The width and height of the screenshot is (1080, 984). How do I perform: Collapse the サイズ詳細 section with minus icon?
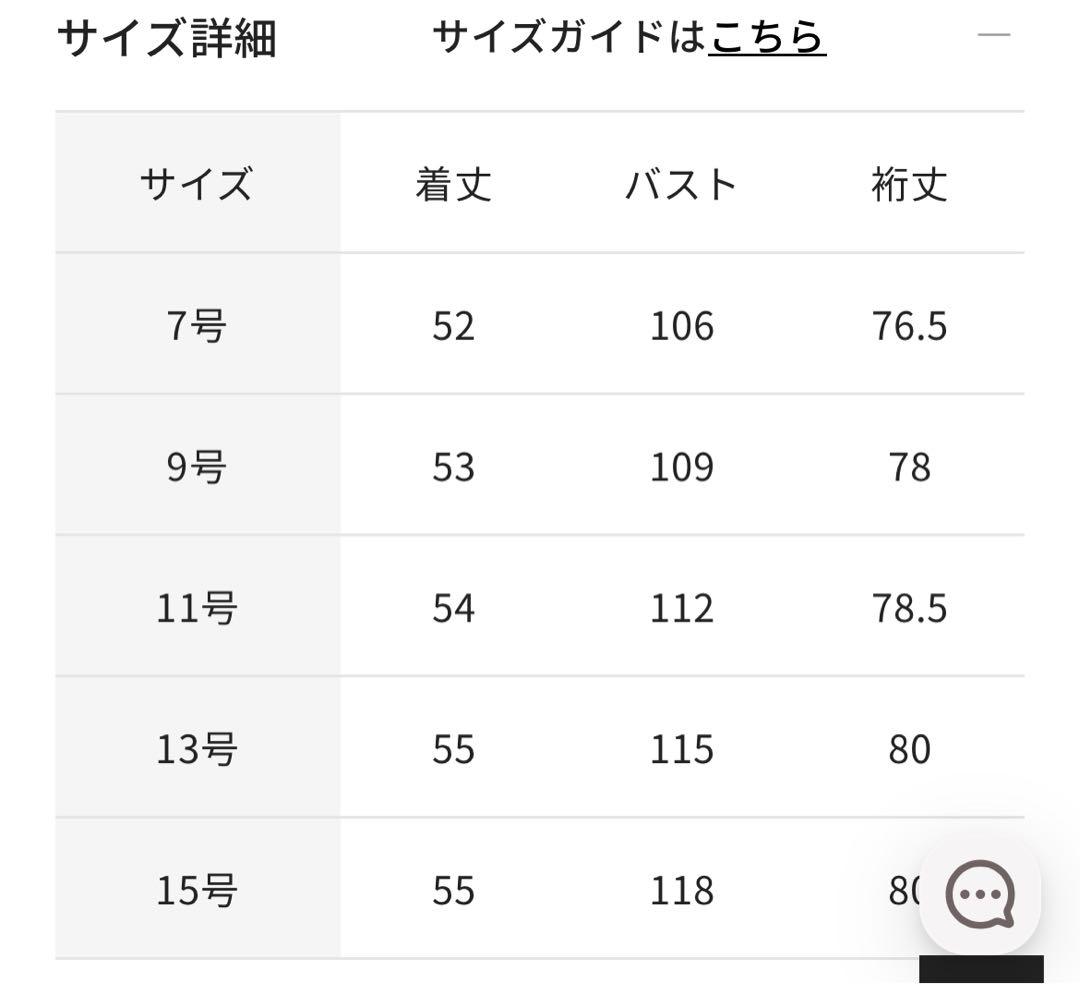click(993, 36)
